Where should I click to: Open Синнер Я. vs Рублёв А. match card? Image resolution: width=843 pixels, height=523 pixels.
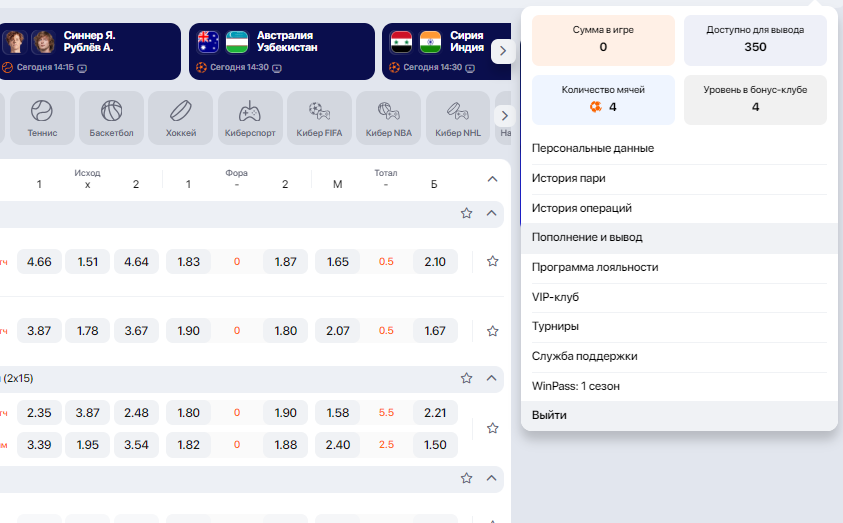click(x=89, y=51)
